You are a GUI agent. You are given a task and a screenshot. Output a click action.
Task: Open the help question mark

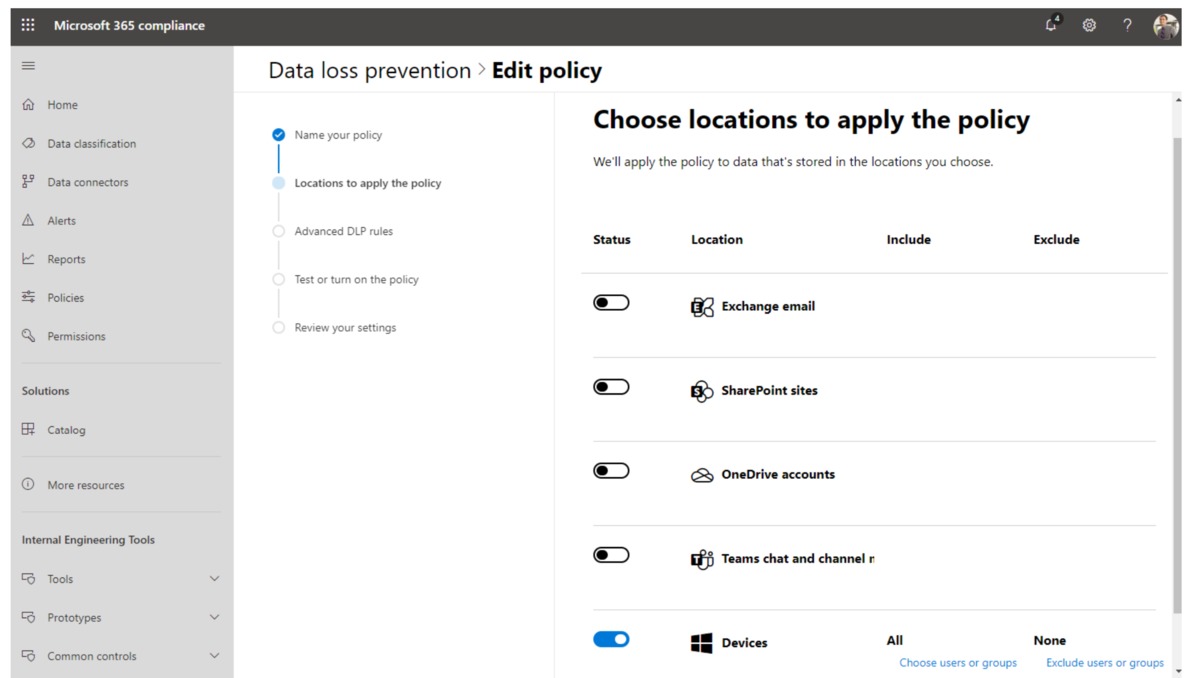pos(1127,26)
